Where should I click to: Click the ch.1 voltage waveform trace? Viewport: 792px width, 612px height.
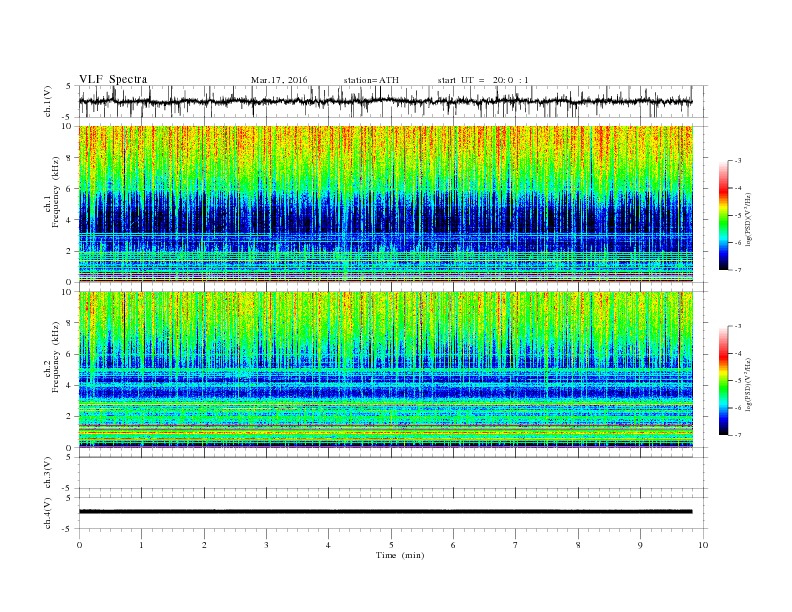[x=385, y=101]
